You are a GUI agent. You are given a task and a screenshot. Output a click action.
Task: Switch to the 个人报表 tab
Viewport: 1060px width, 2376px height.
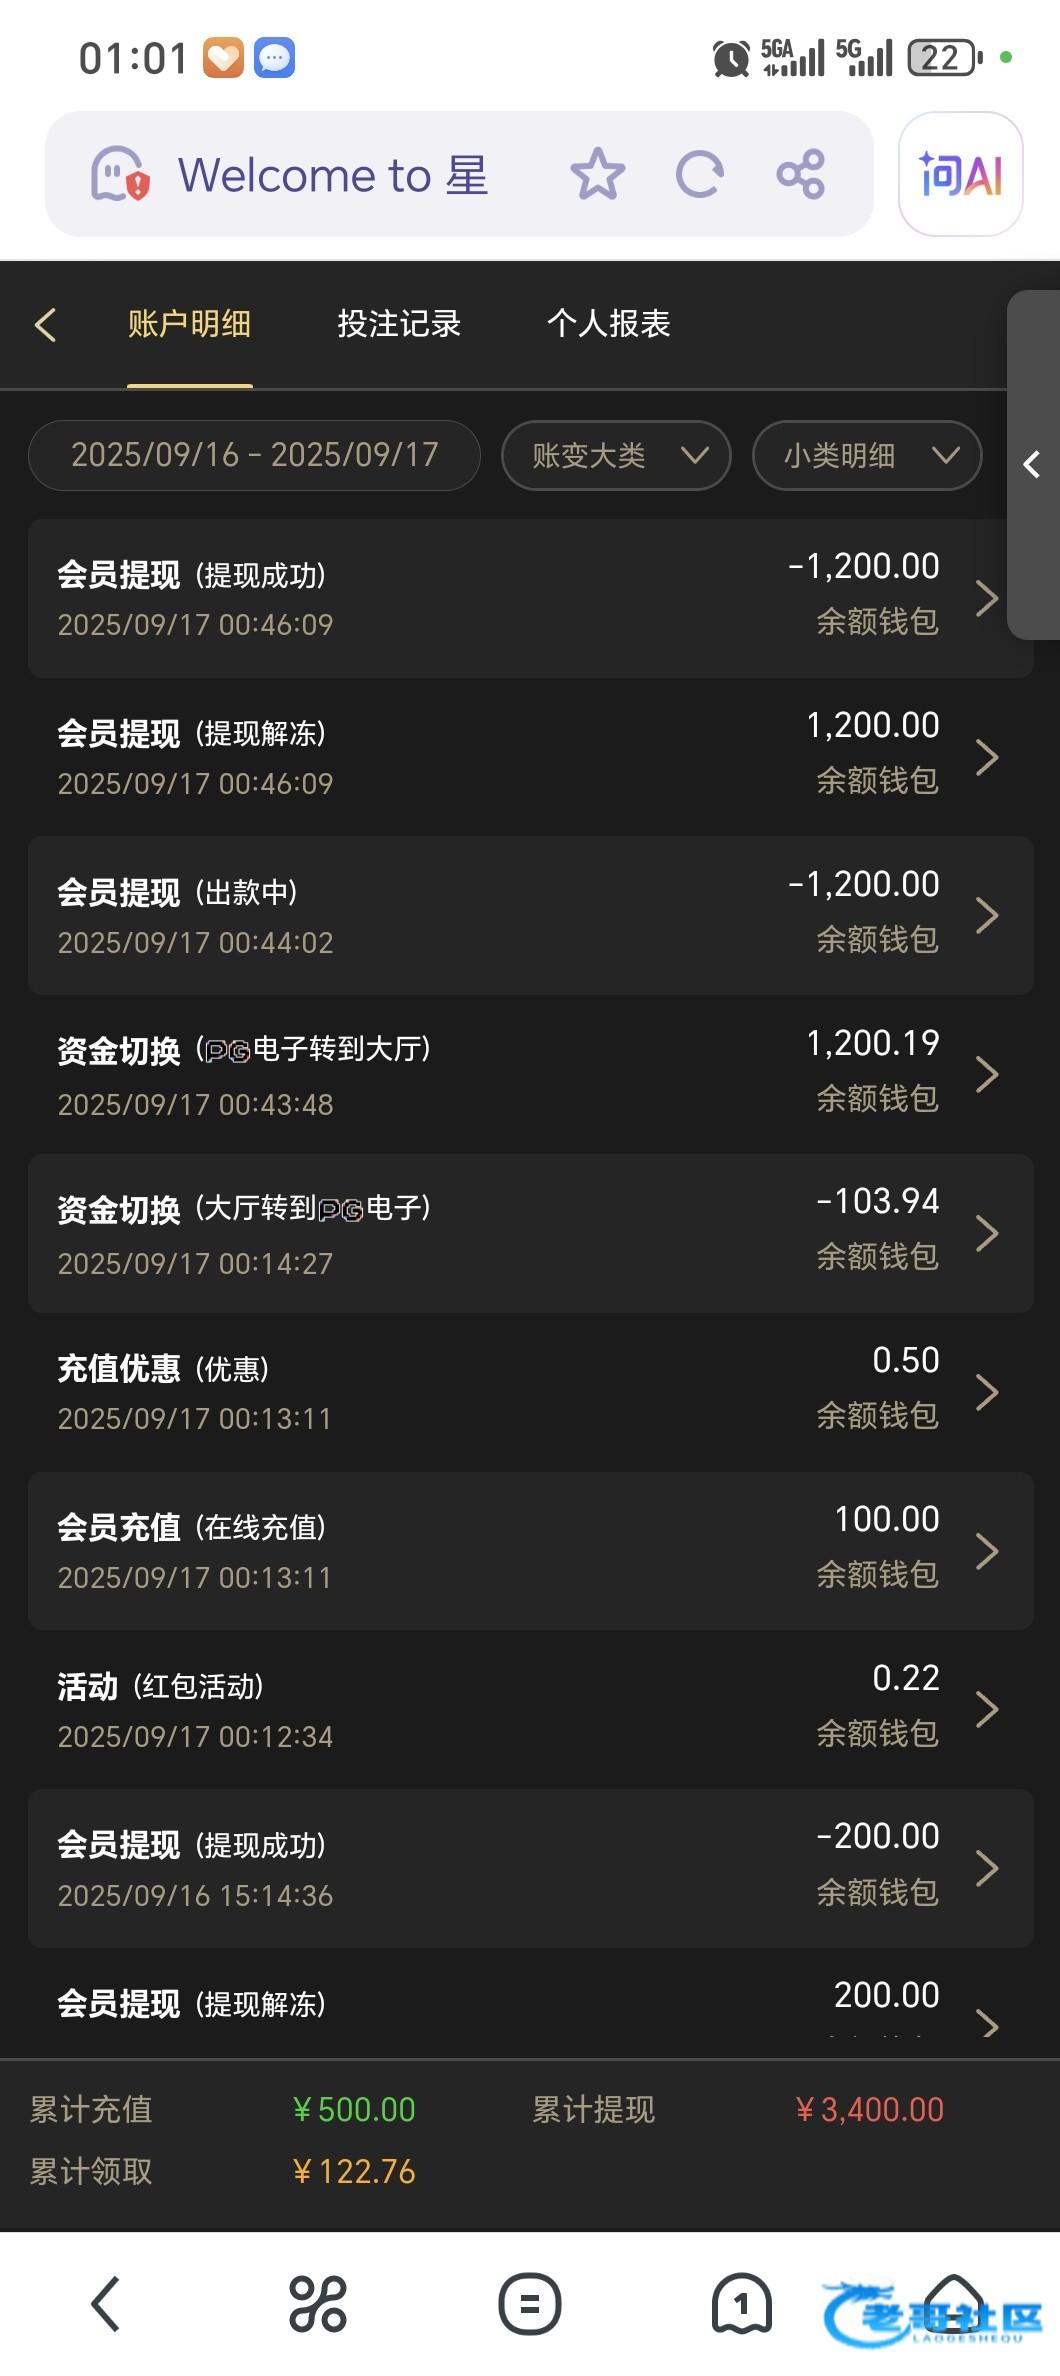[x=608, y=324]
